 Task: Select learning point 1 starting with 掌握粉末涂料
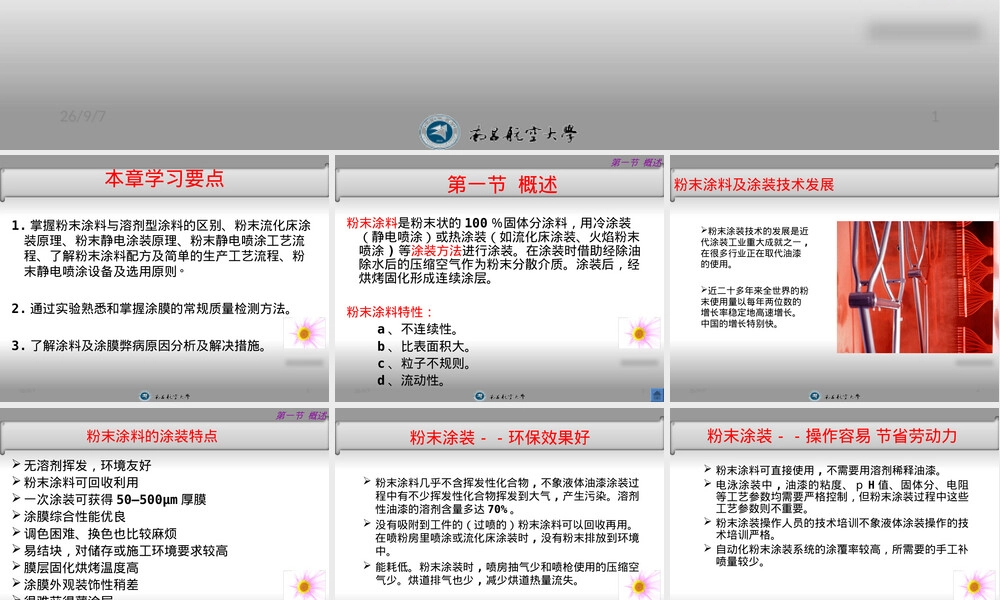point(161,248)
